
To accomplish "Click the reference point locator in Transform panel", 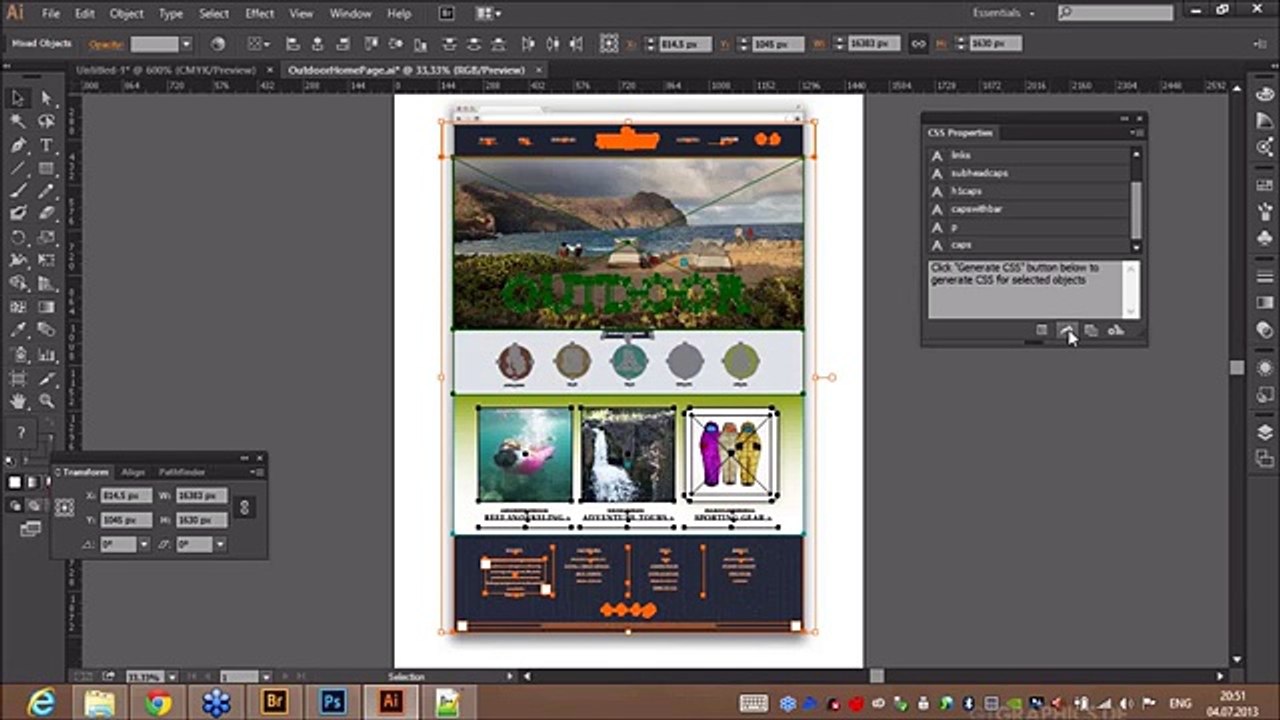I will pyautogui.click(x=65, y=508).
